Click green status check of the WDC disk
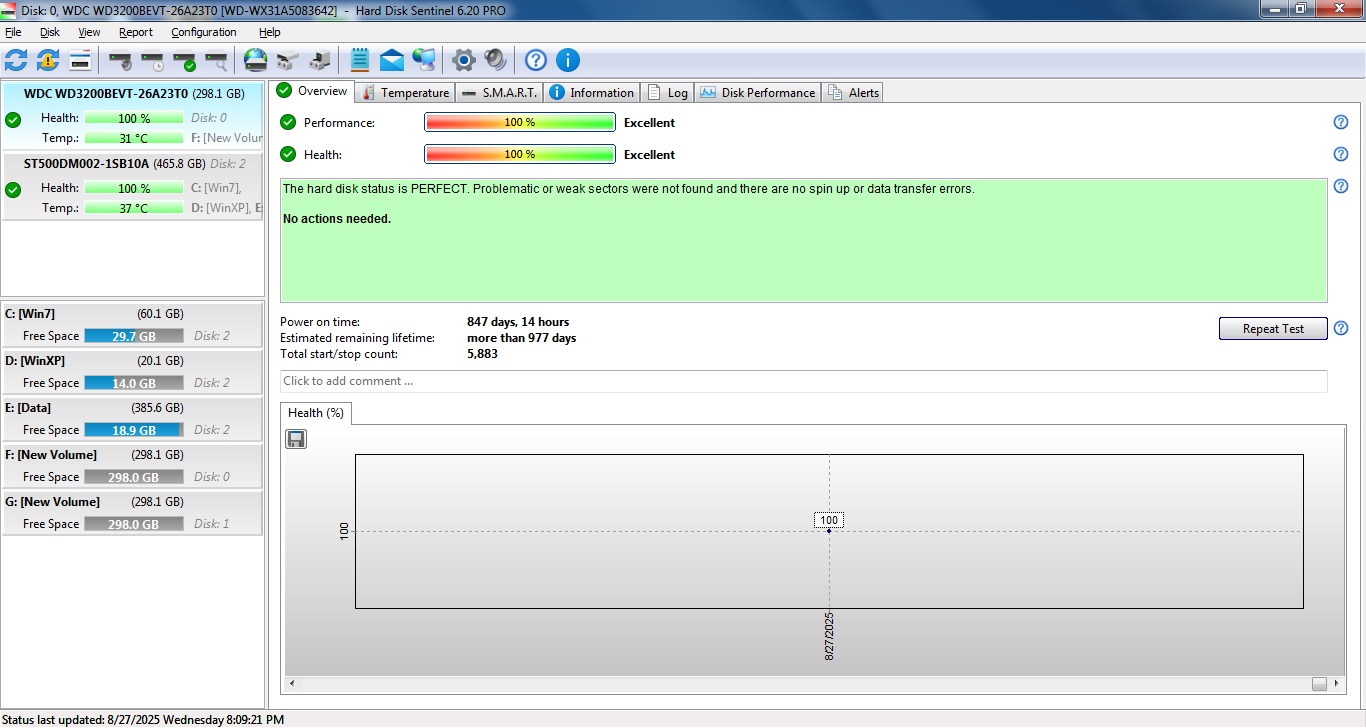 (x=13, y=120)
